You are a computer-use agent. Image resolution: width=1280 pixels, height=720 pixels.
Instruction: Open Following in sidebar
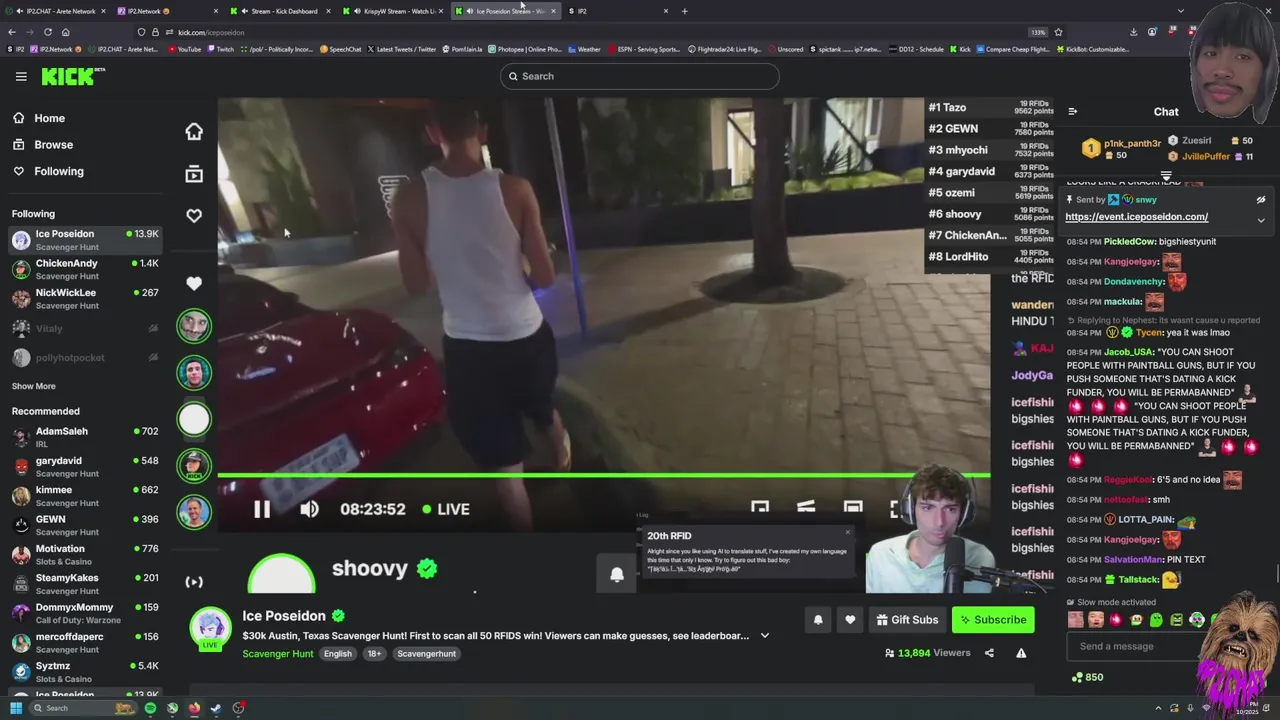pyautogui.click(x=58, y=171)
